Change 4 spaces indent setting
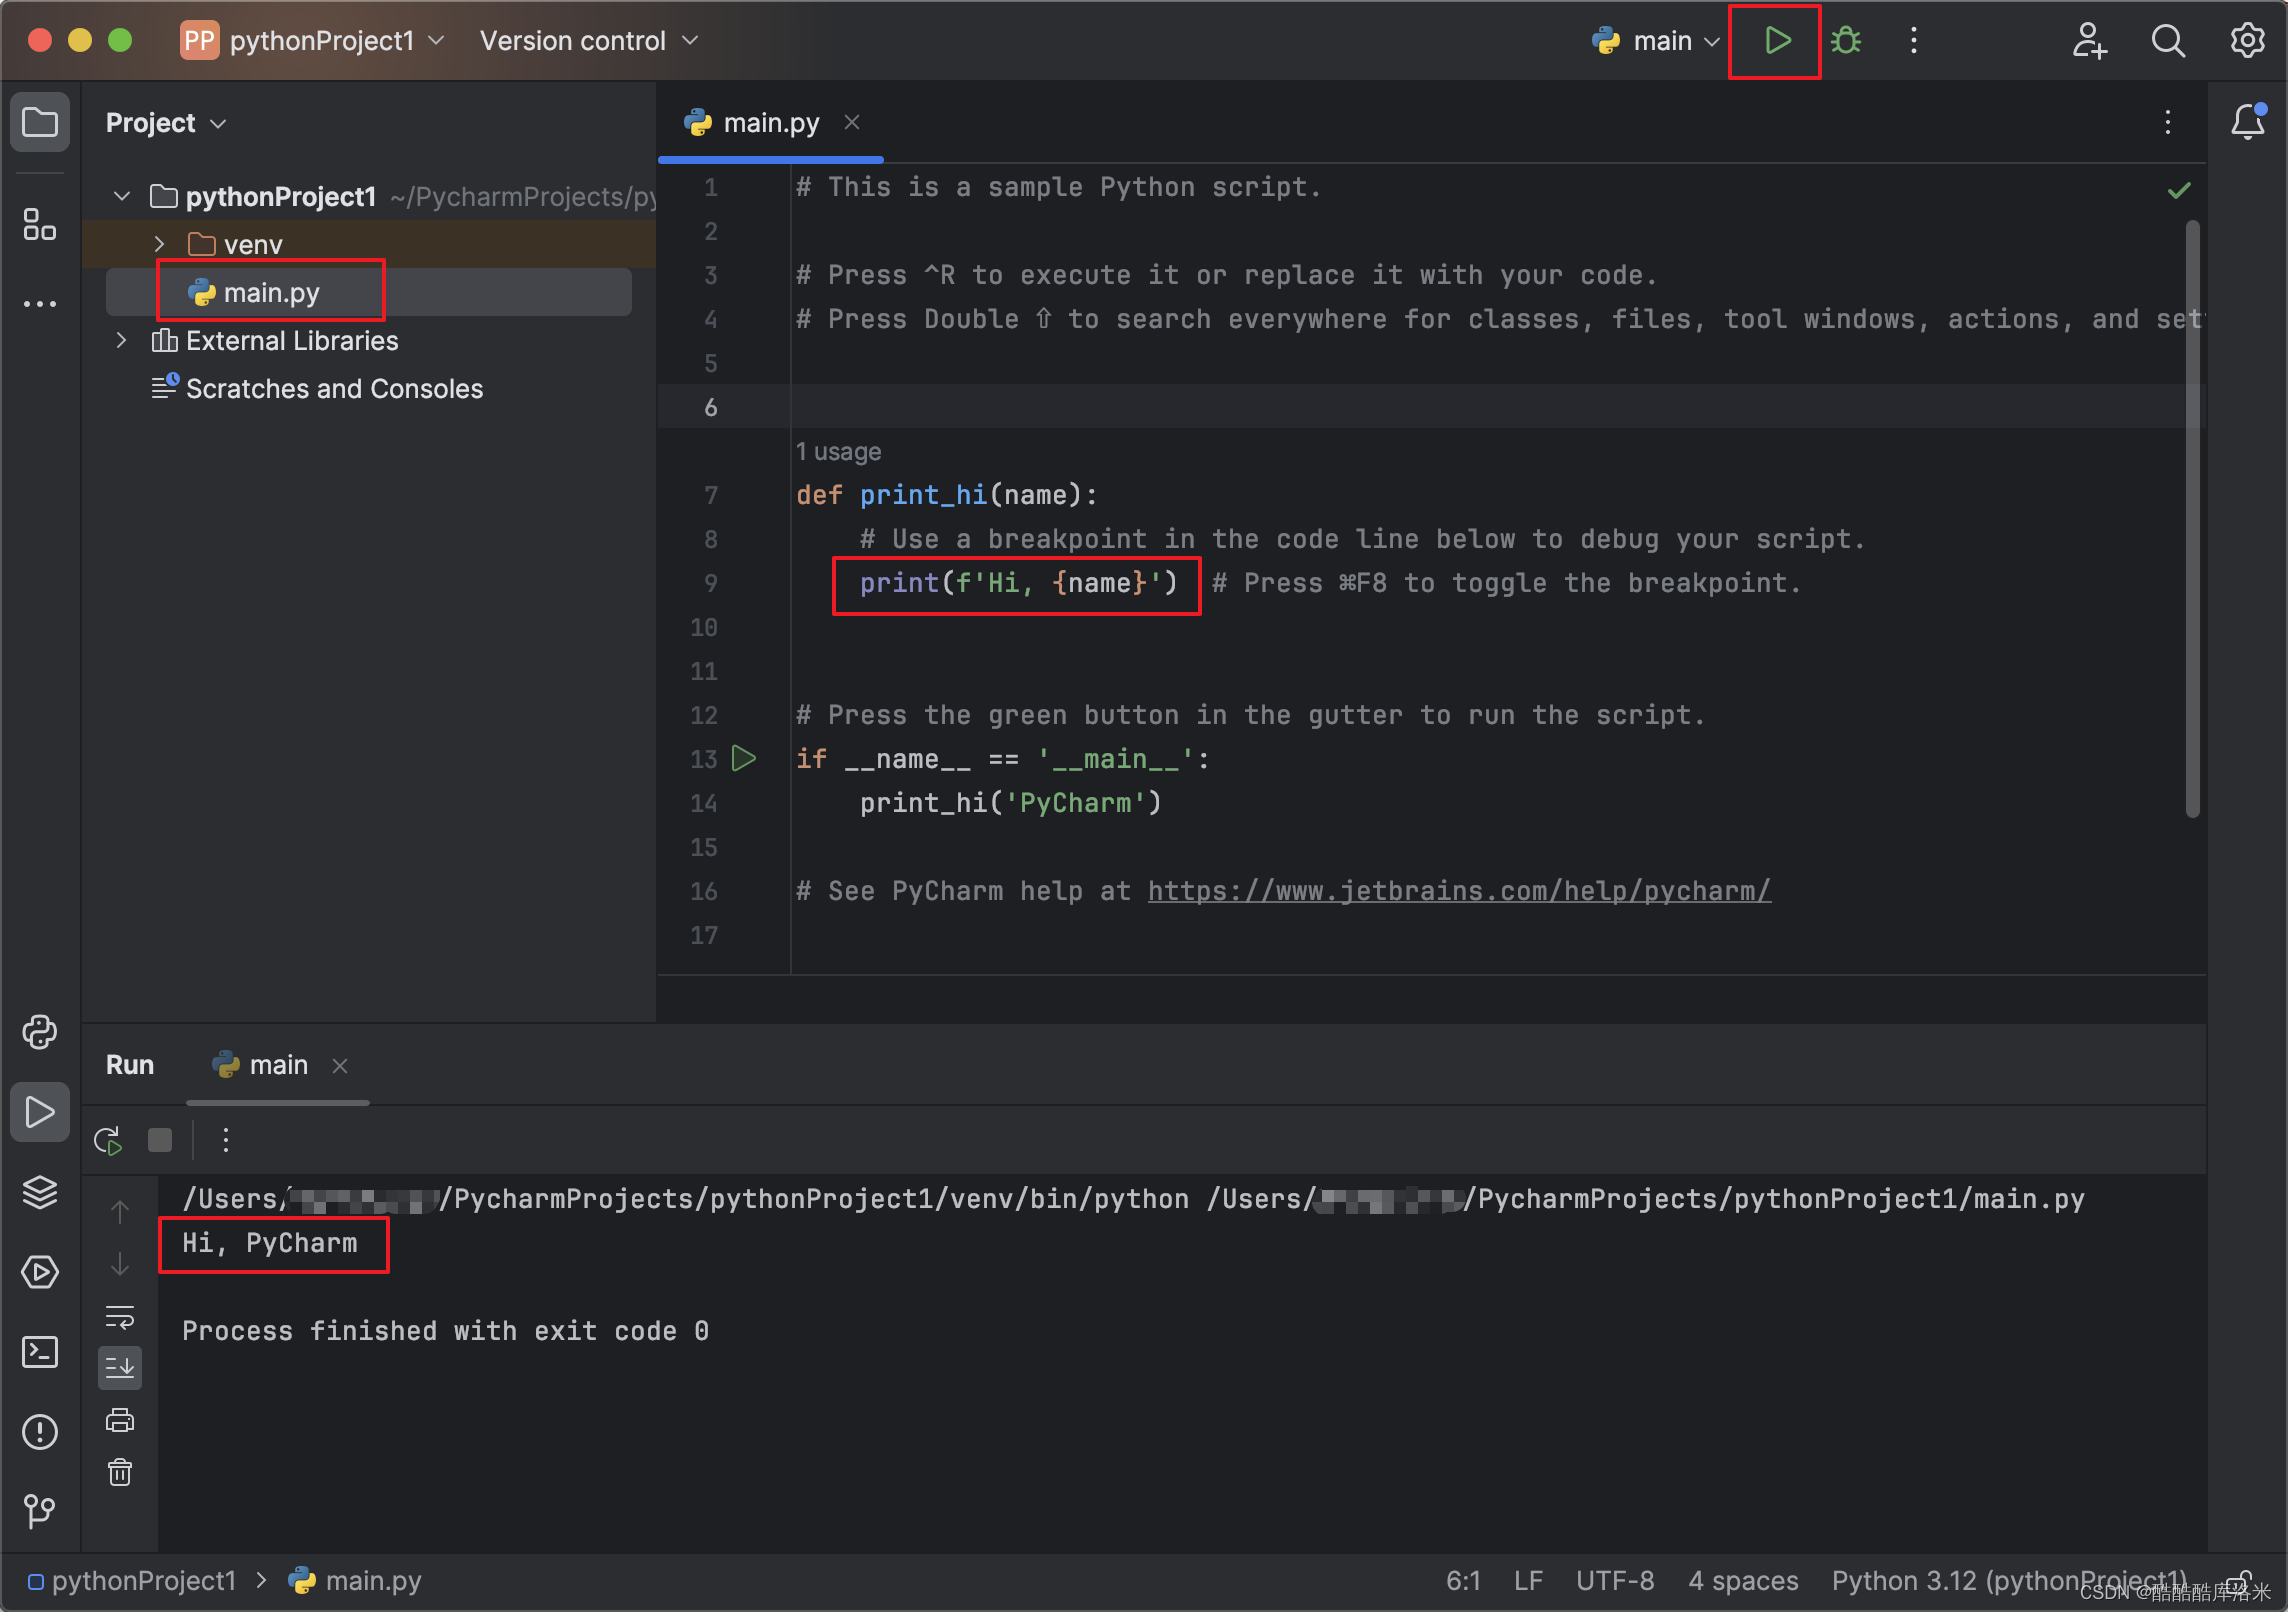Image resolution: width=2288 pixels, height=1612 pixels. coord(1743,1580)
